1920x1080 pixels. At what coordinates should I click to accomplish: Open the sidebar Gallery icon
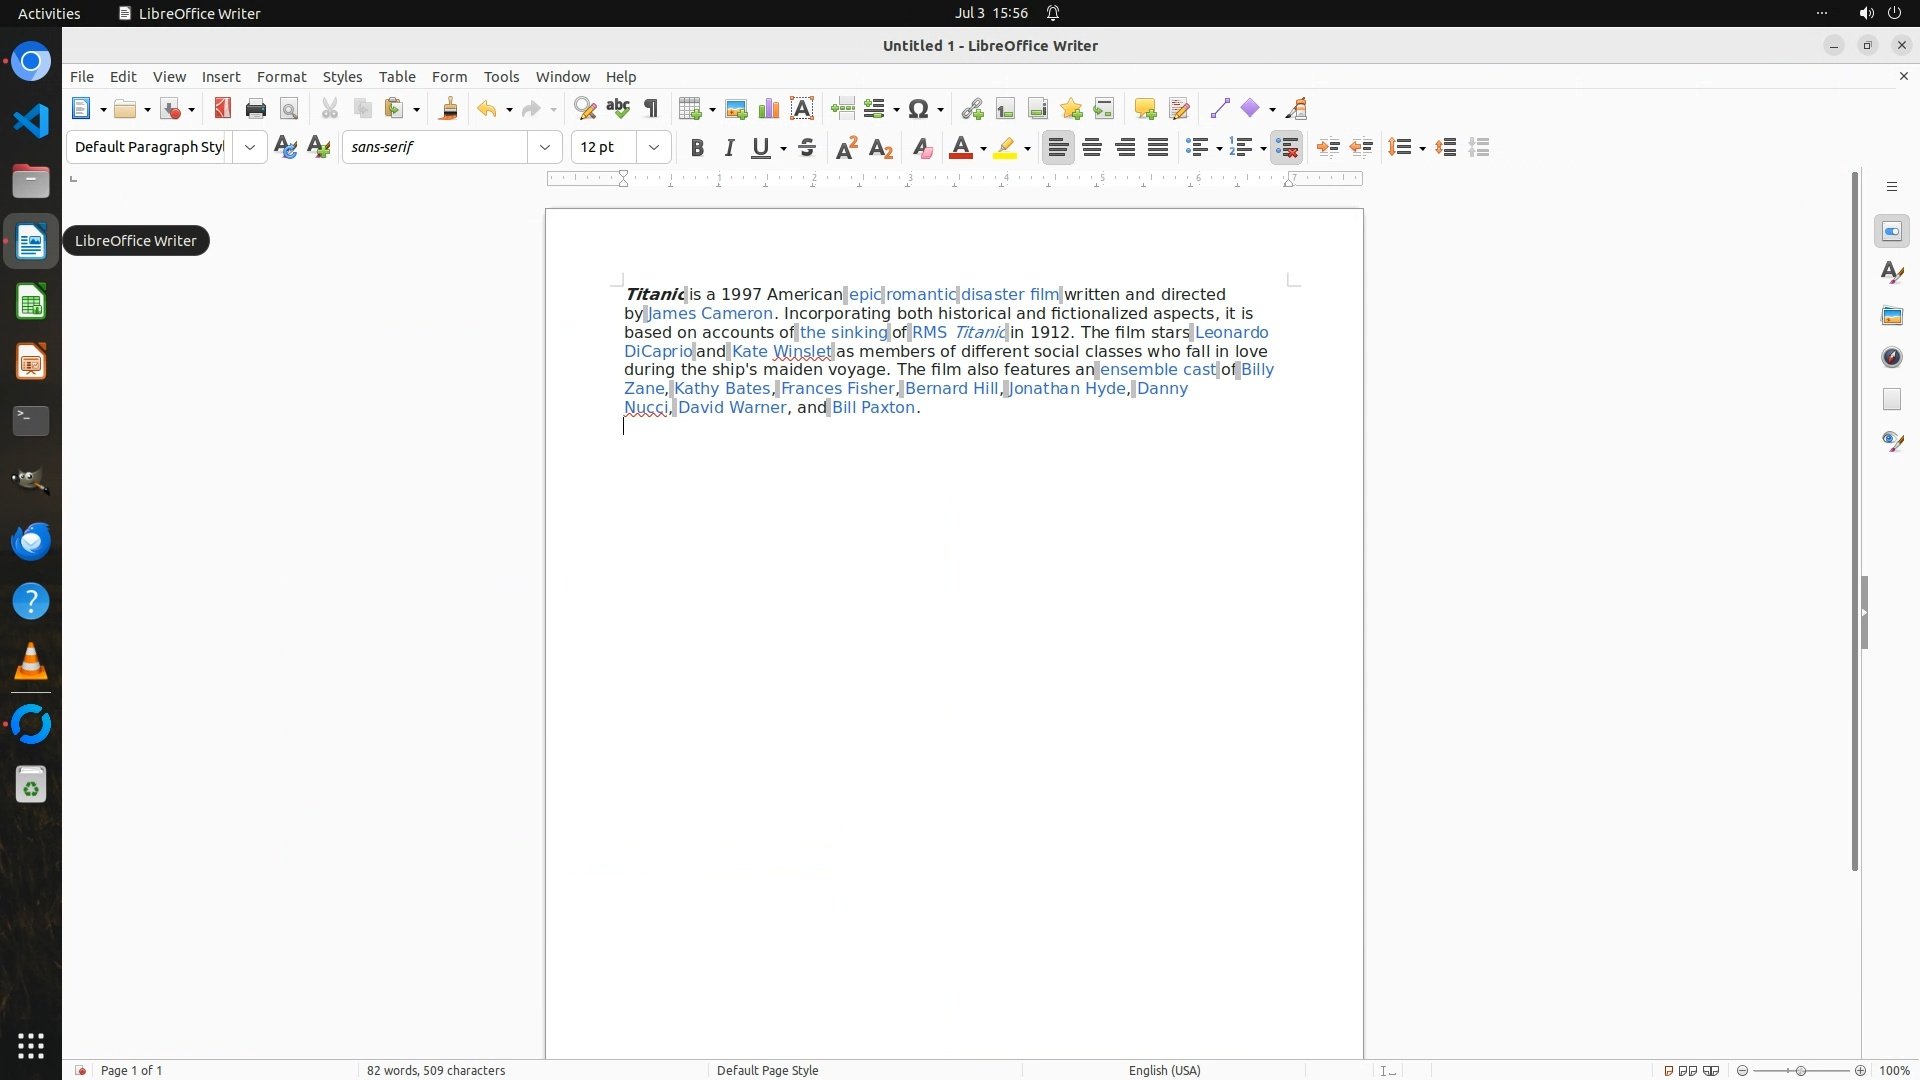pyautogui.click(x=1892, y=316)
